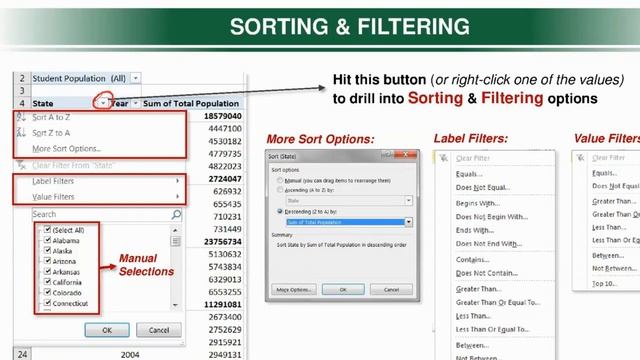
Task: Select the cell with value 11291081
Action: pos(223,304)
